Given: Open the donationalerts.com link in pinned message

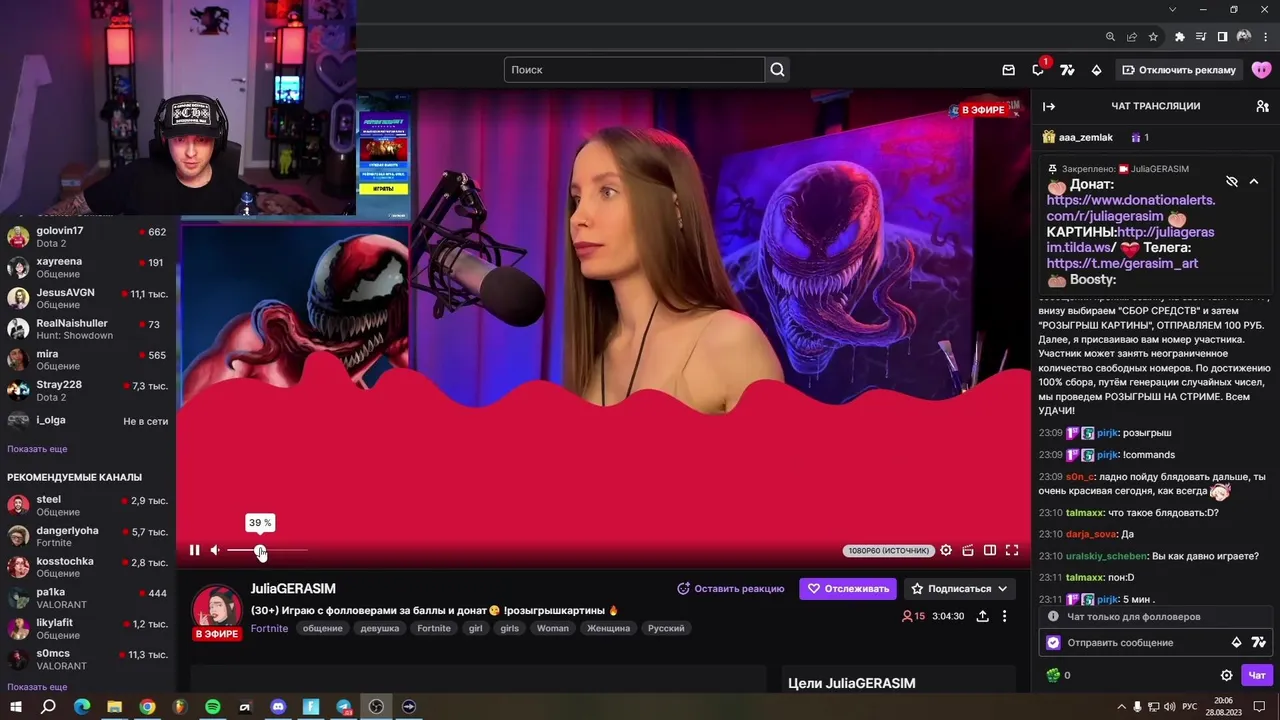Looking at the screenshot, I should click(x=1130, y=208).
